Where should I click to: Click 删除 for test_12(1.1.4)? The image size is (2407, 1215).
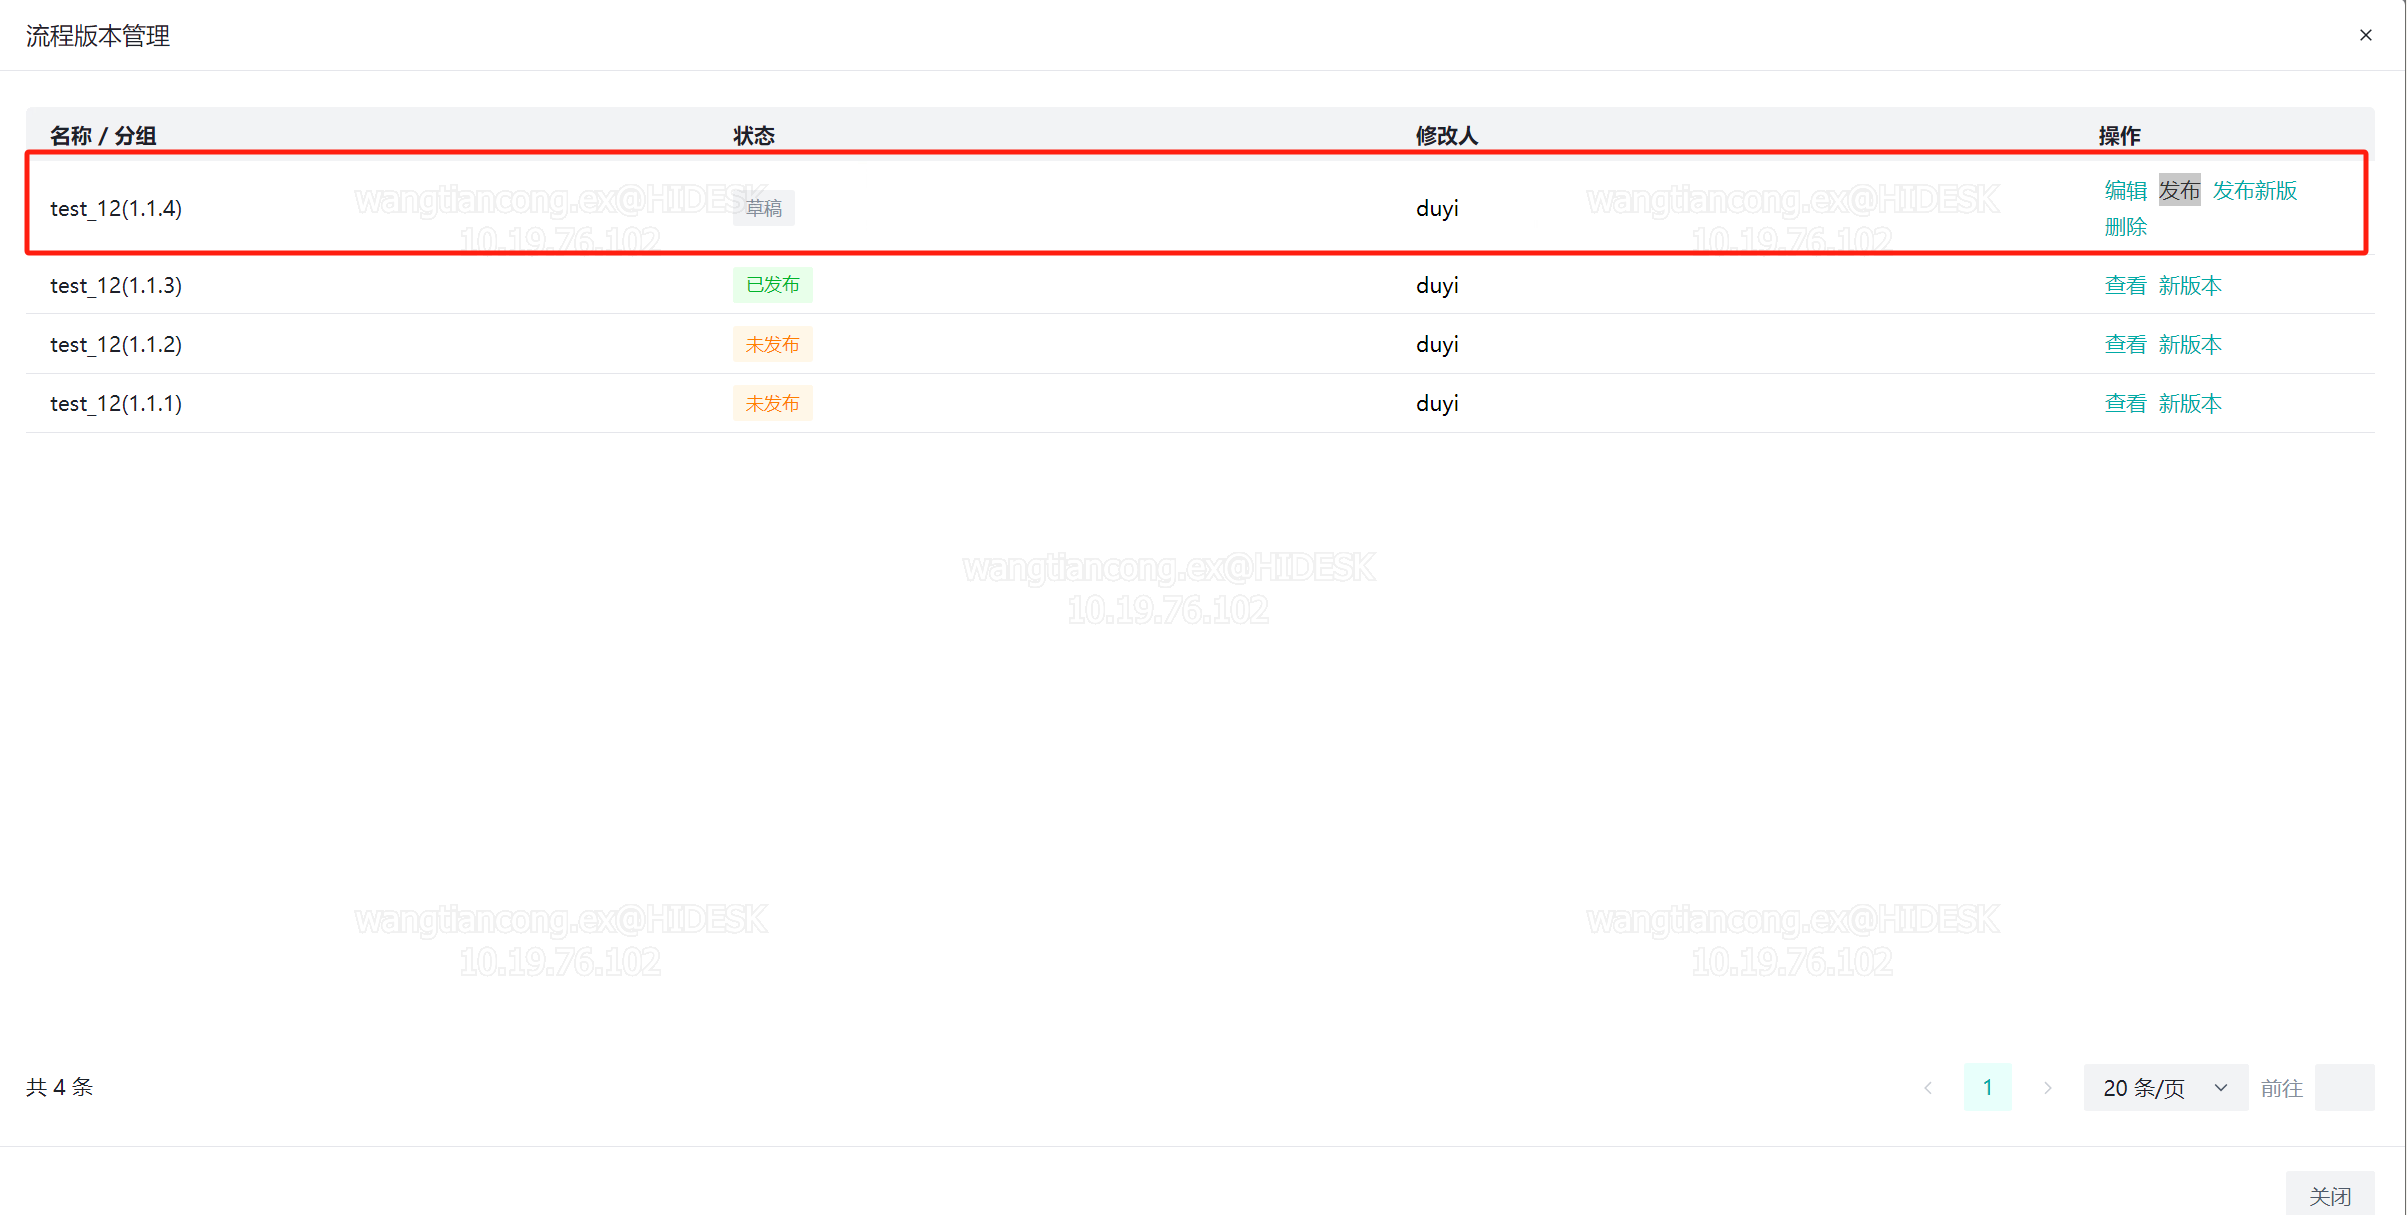[x=2125, y=227]
